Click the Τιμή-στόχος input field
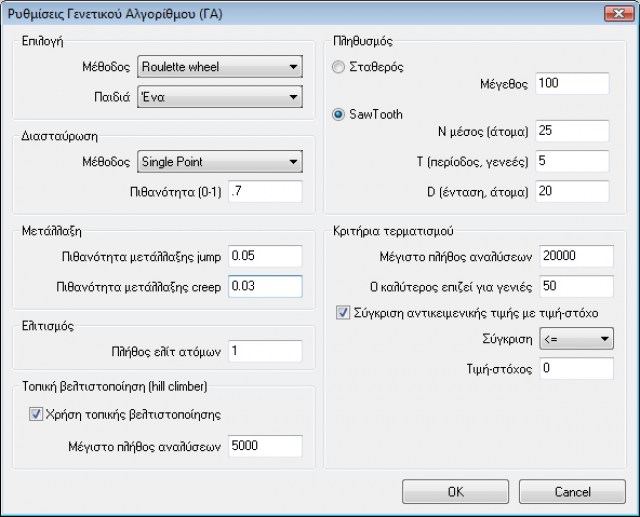Viewport: 640px width, 517px height. click(x=575, y=369)
